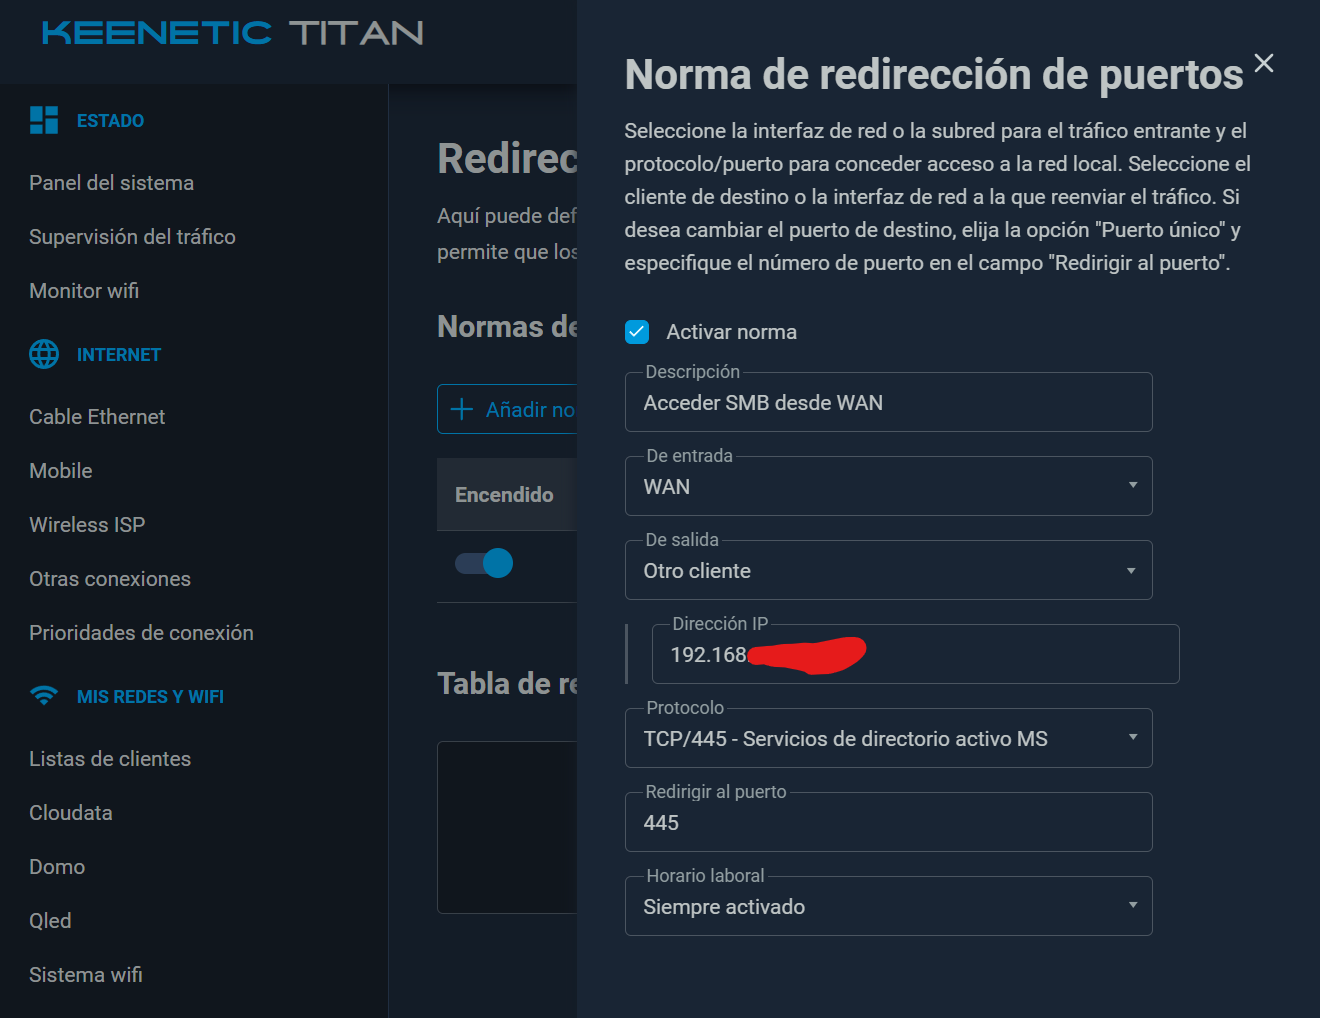Click the Keenetic Titan logo

click(233, 33)
